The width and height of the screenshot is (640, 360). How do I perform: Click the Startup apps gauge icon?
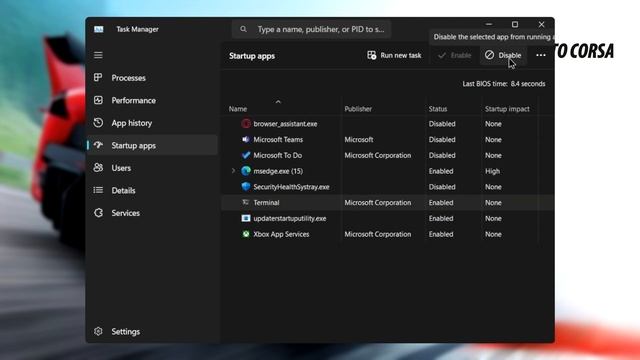[x=98, y=145]
